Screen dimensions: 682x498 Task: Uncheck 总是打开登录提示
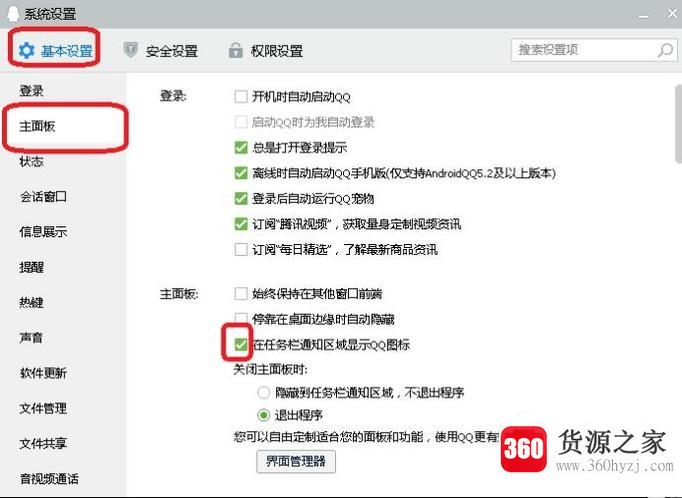[x=241, y=147]
